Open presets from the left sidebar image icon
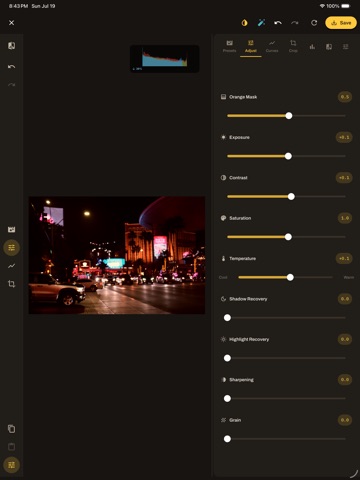Screen dimensions: 360x480 (x=11, y=229)
